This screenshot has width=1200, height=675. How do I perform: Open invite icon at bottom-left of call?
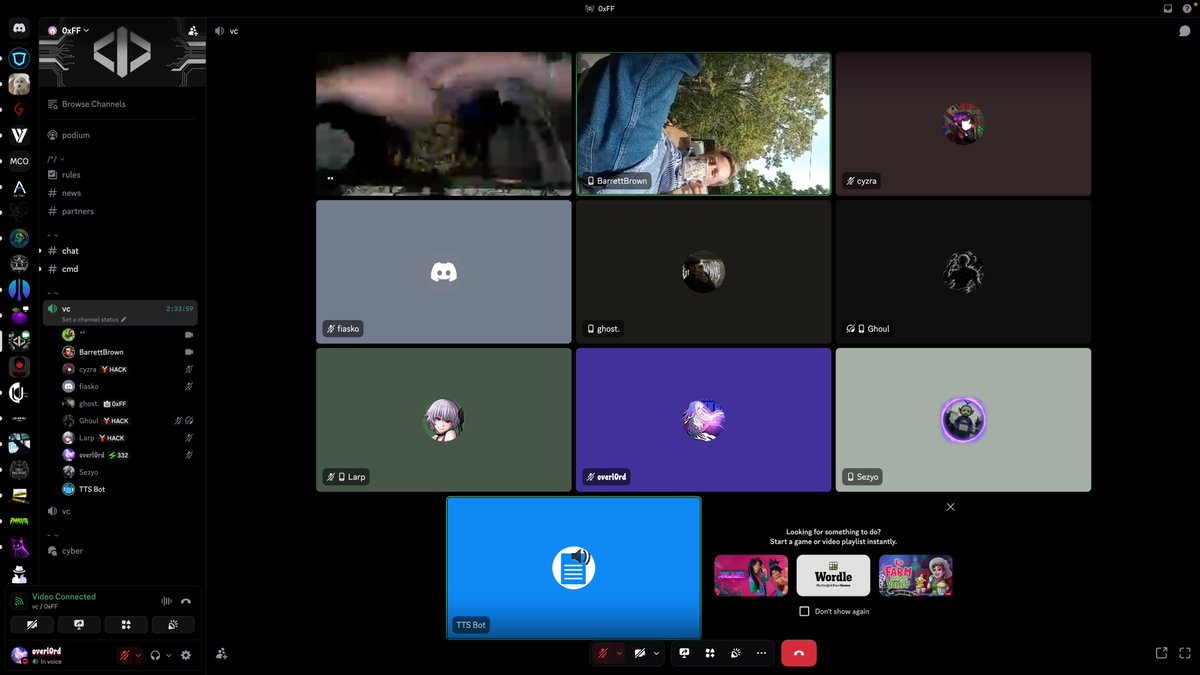point(221,653)
